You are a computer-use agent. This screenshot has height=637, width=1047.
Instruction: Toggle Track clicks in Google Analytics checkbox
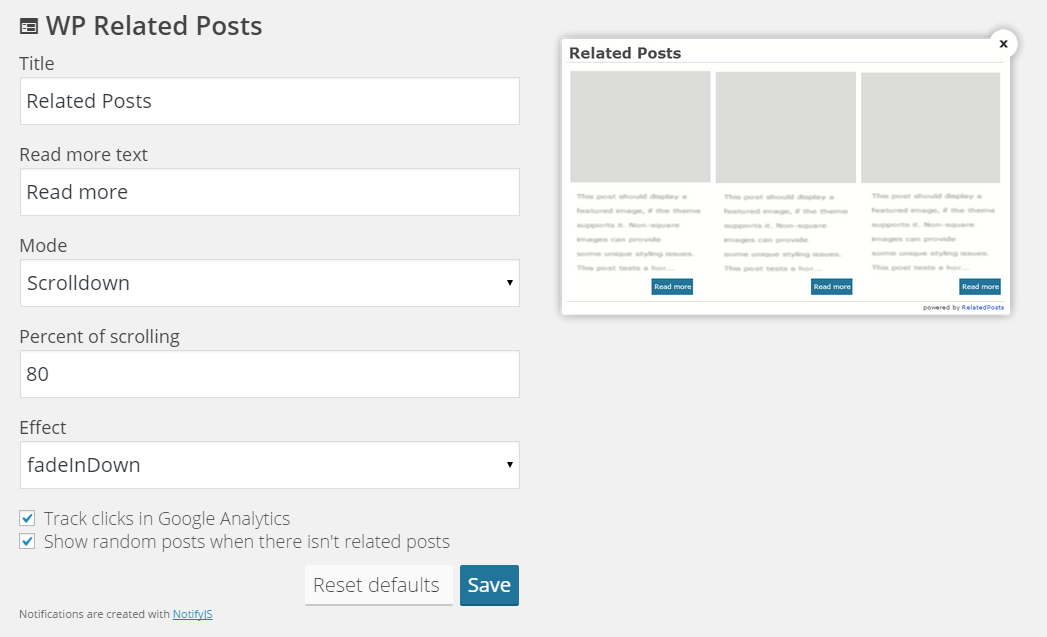[x=27, y=518]
